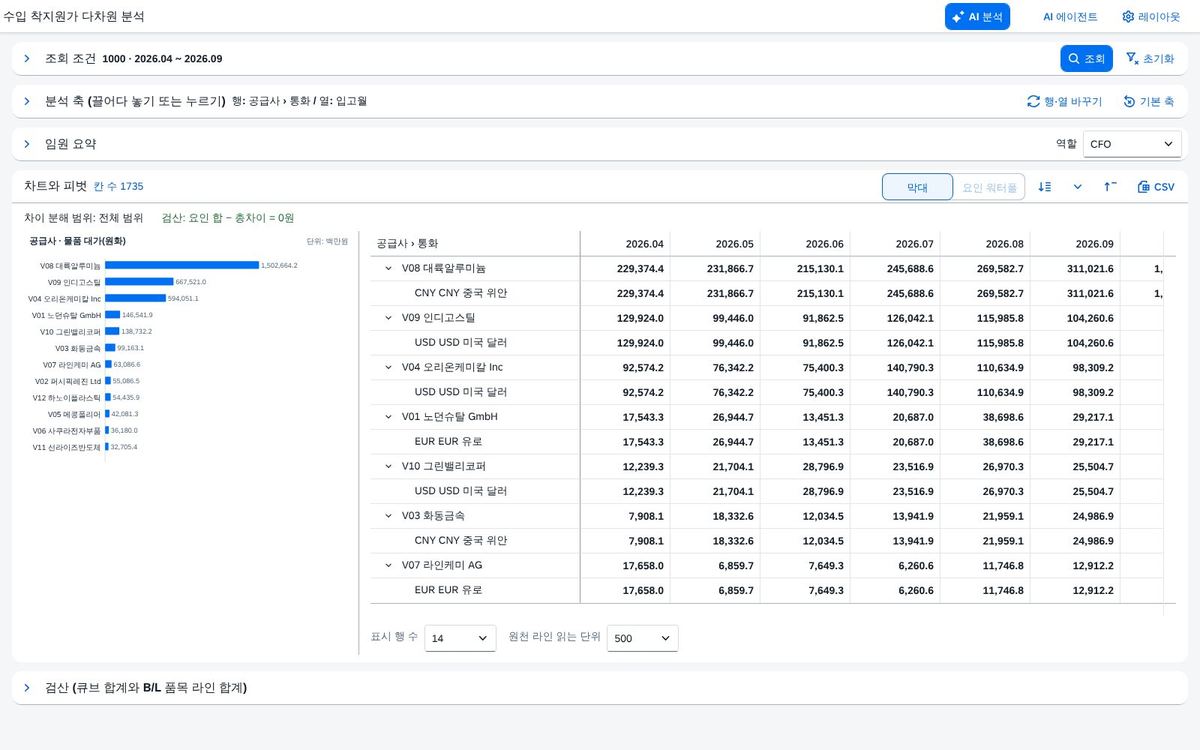Screen dimensions: 1200x750
Task: Switch to the 요인 워터폴 view
Action: pyautogui.click(x=989, y=187)
